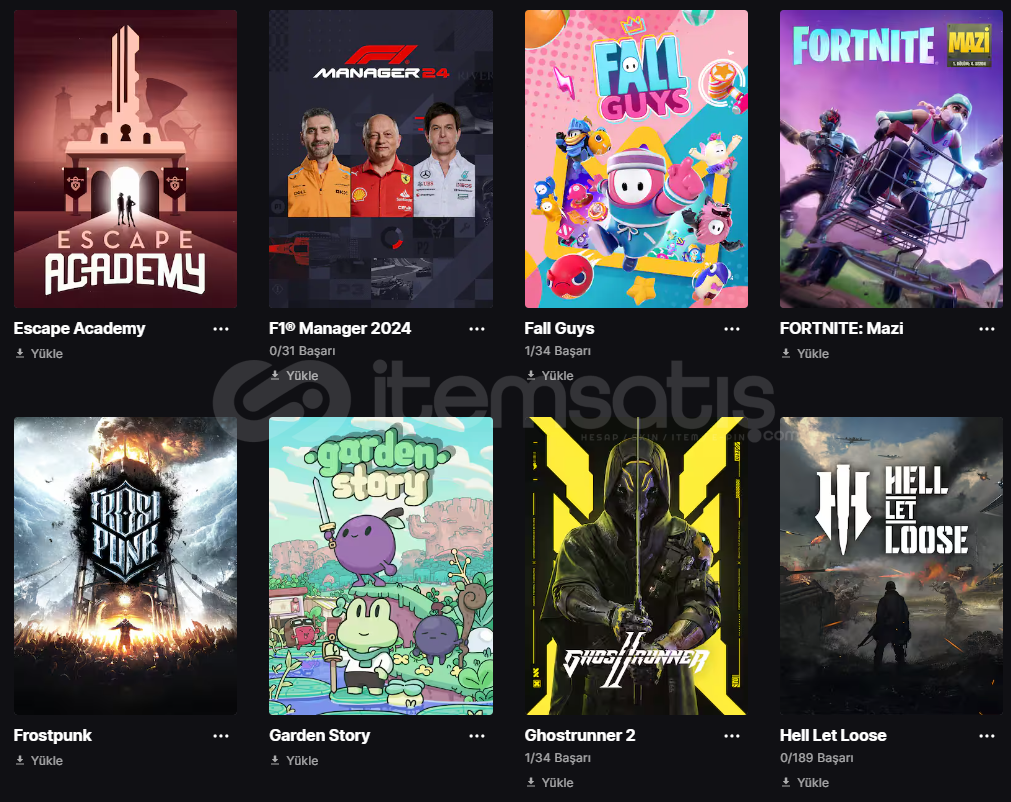Image resolution: width=1011 pixels, height=802 pixels.
Task: Click Yükle under Fall Guys
Action: [x=549, y=375]
